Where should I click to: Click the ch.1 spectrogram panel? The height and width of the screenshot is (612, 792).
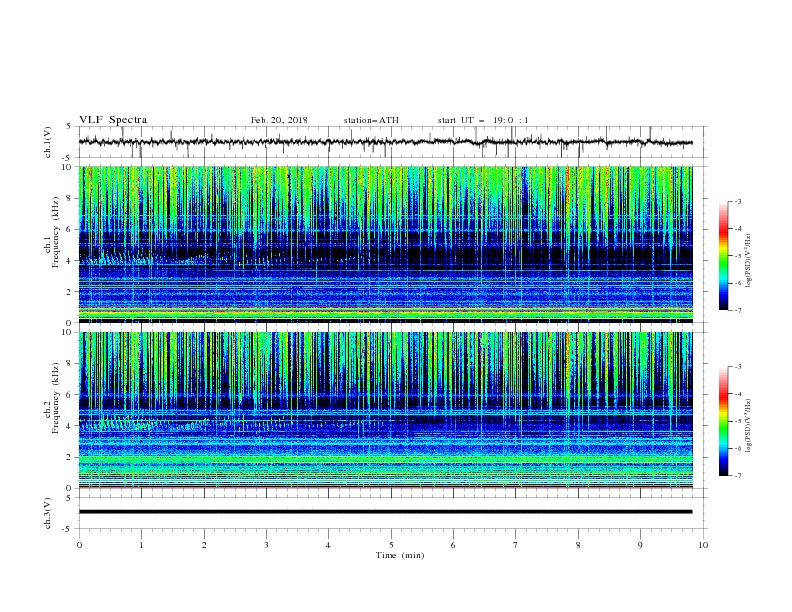pos(386,244)
